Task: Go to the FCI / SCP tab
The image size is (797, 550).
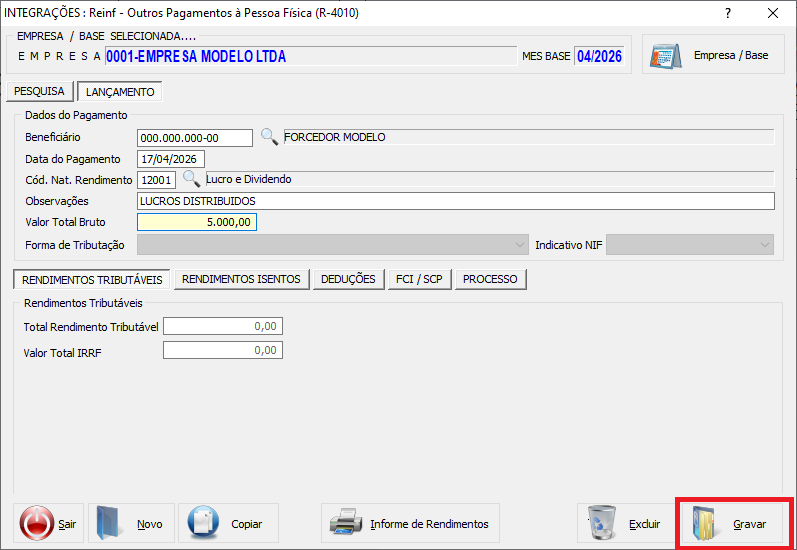Action: 419,279
